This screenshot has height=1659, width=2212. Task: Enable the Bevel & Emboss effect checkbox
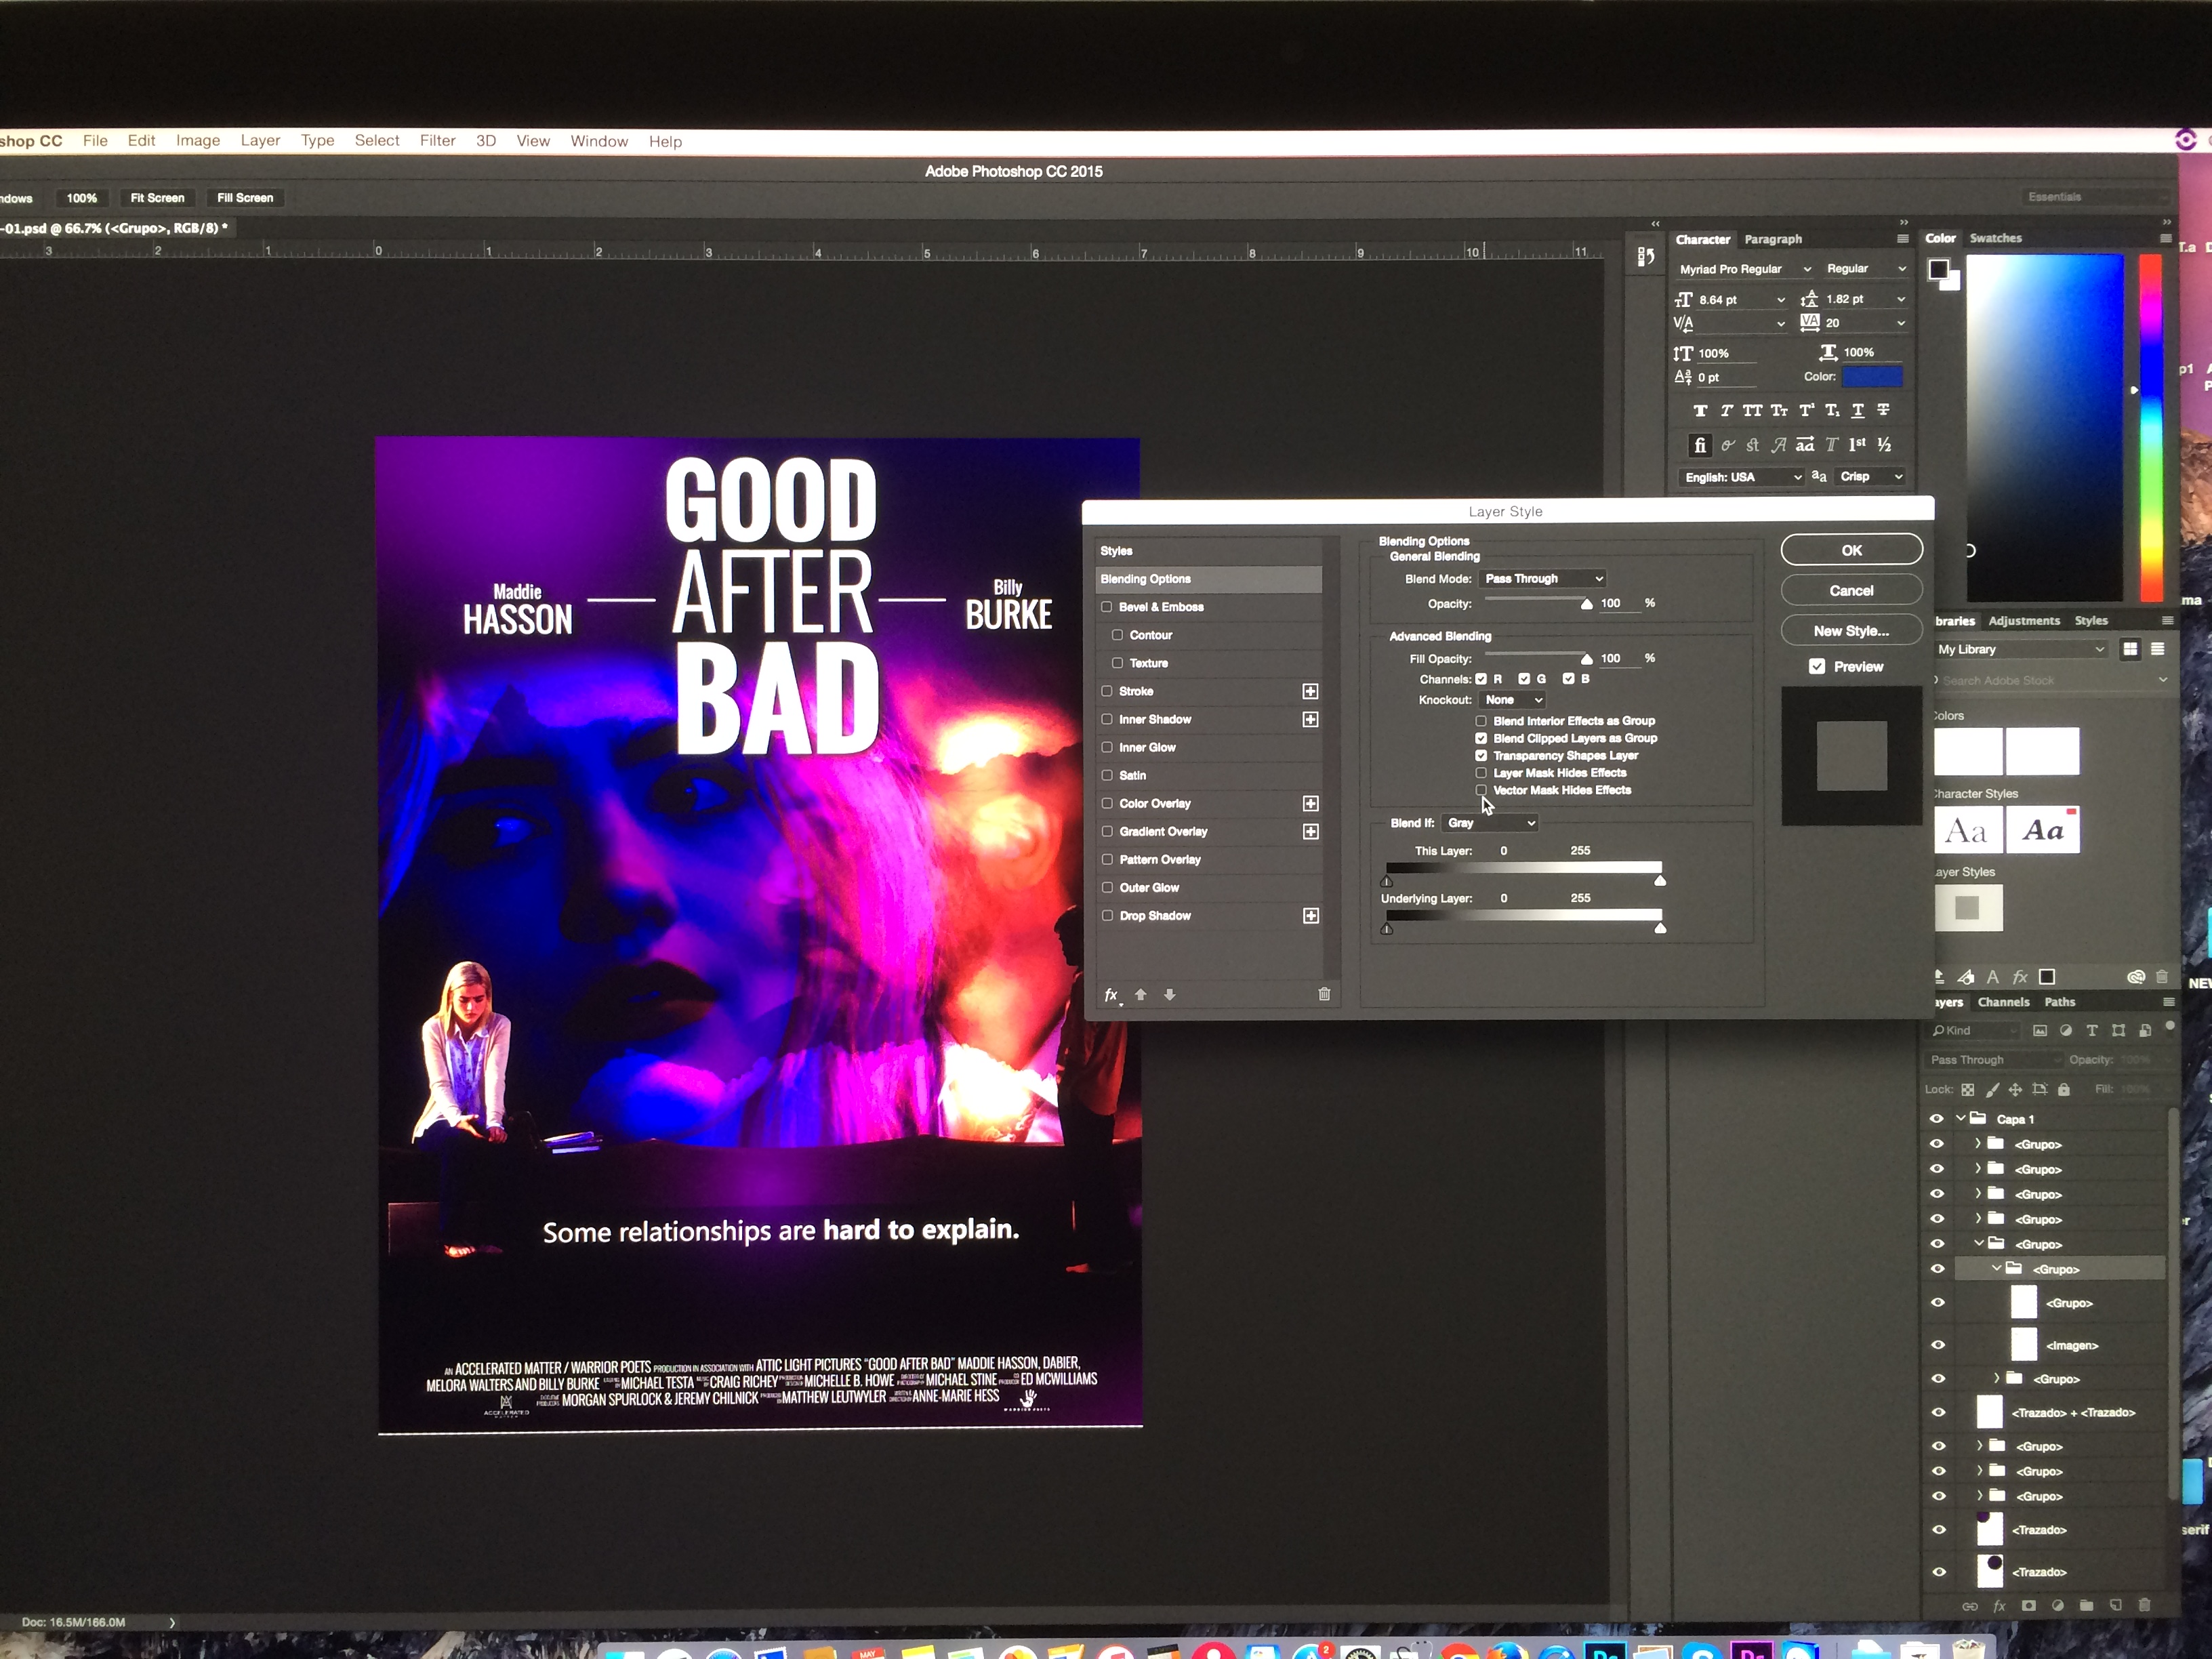(x=1107, y=607)
